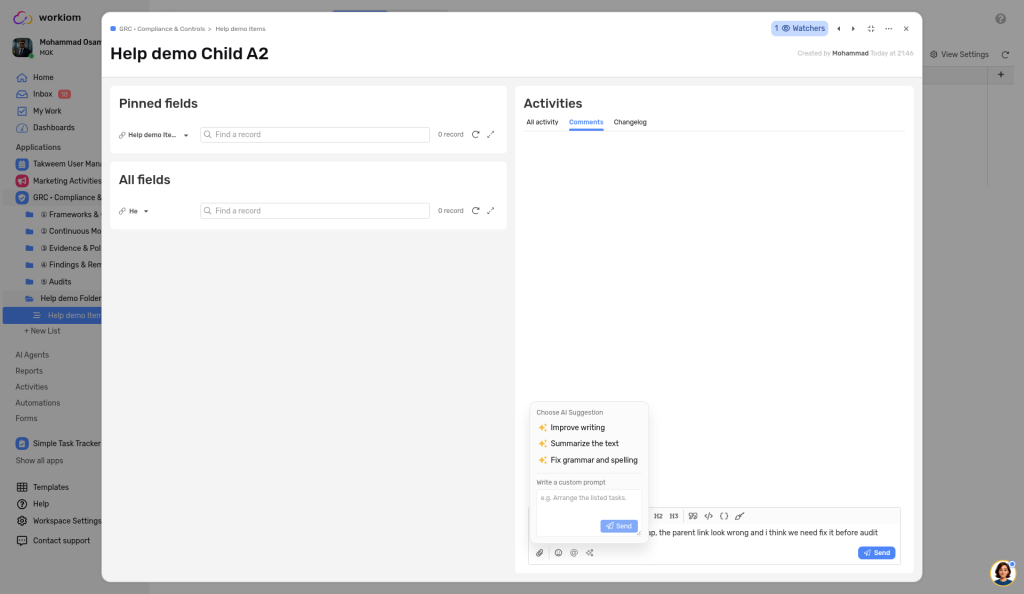Open the Simple Task Tracker app
Viewport: 1024px width, 594px height.
click(x=59, y=444)
